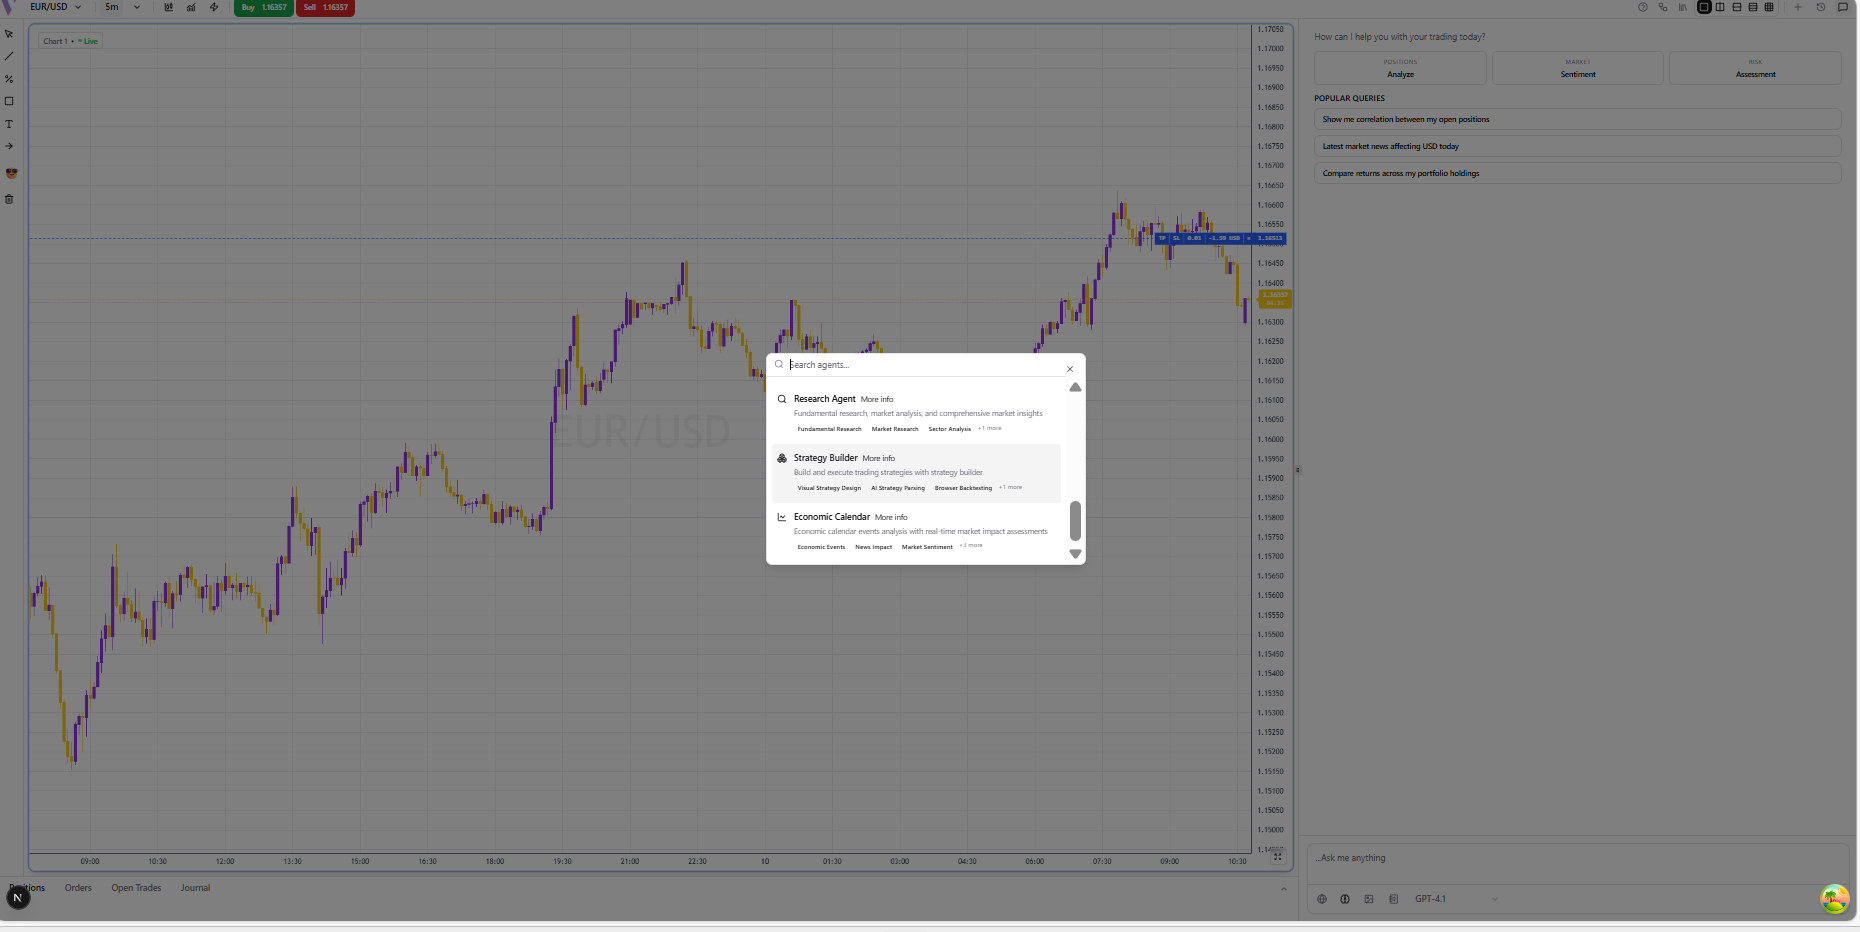The height and width of the screenshot is (932, 1860).
Task: Click the trash icon to delete drawings
Action: click(9, 199)
